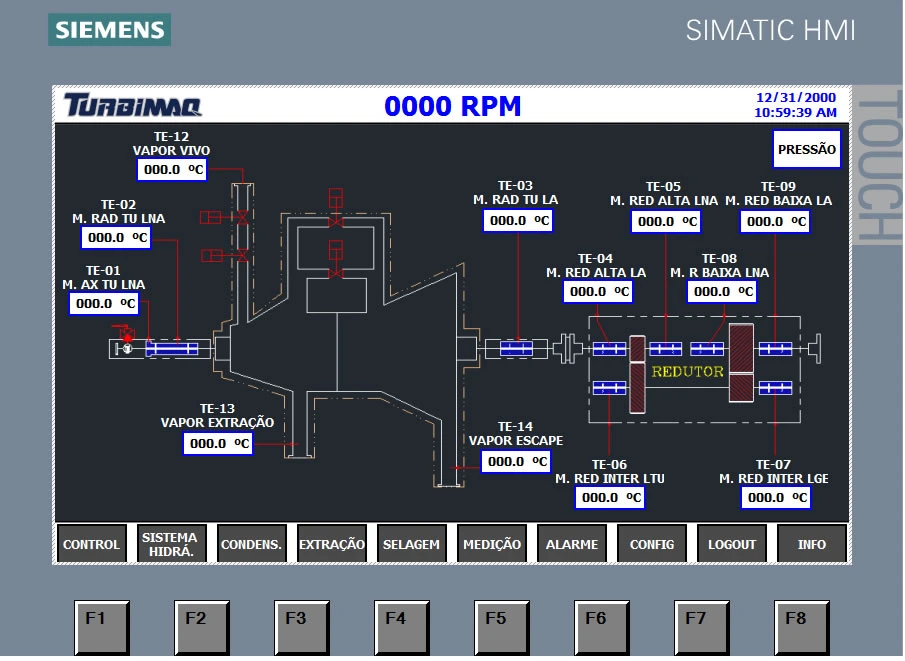
Task: Click the TE-13 VAPOR EXTRAÇÃO label
Action: click(217, 416)
